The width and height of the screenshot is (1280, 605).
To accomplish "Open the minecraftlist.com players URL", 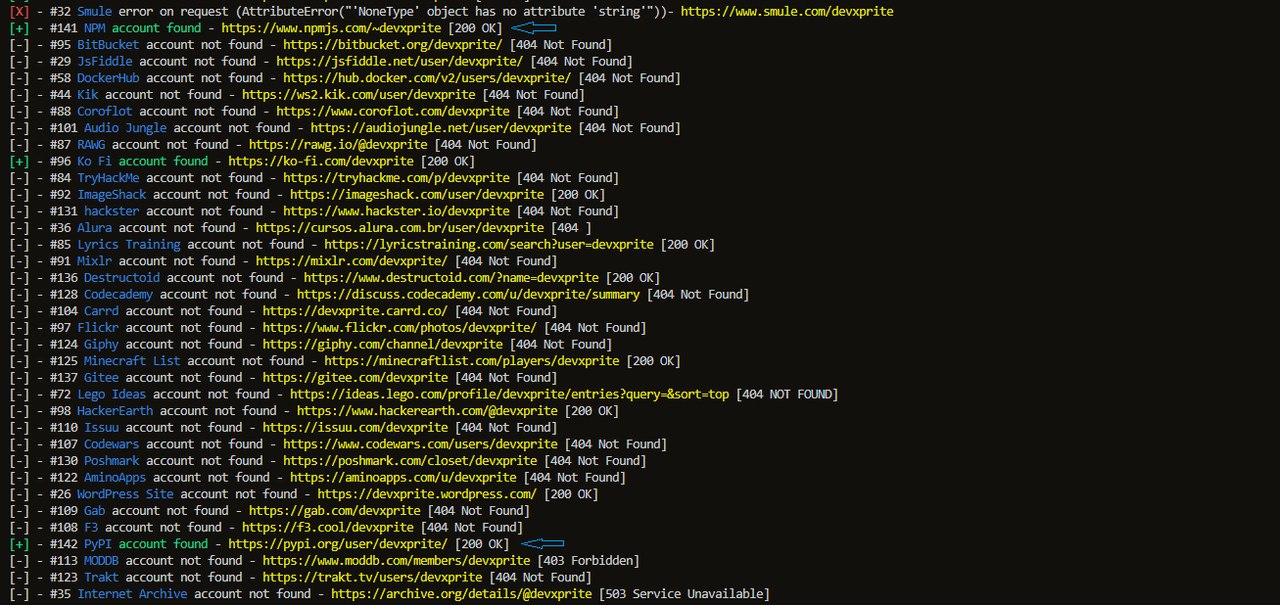I will pyautogui.click(x=472, y=361).
